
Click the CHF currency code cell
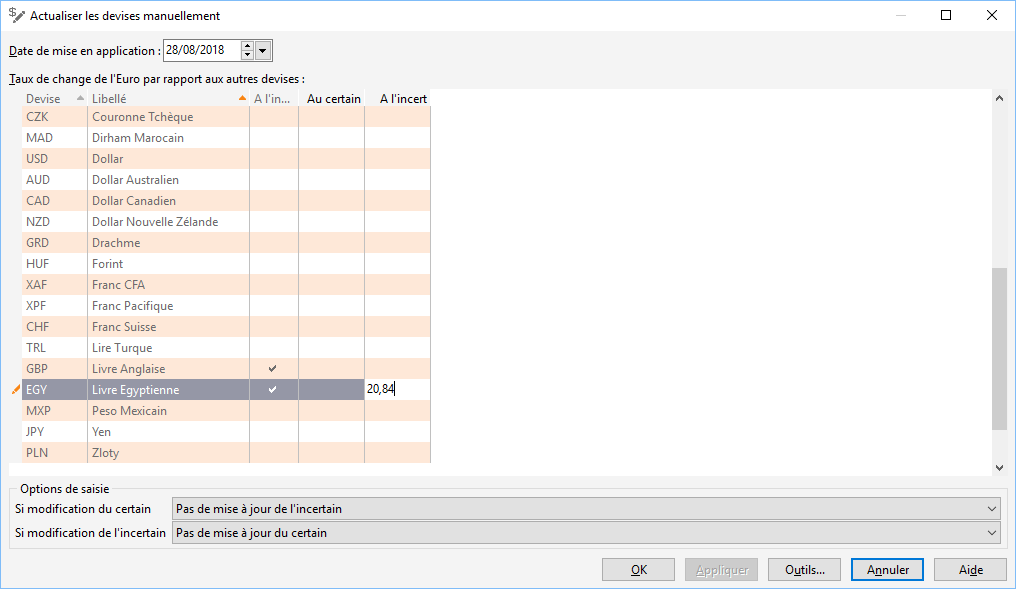(x=54, y=327)
